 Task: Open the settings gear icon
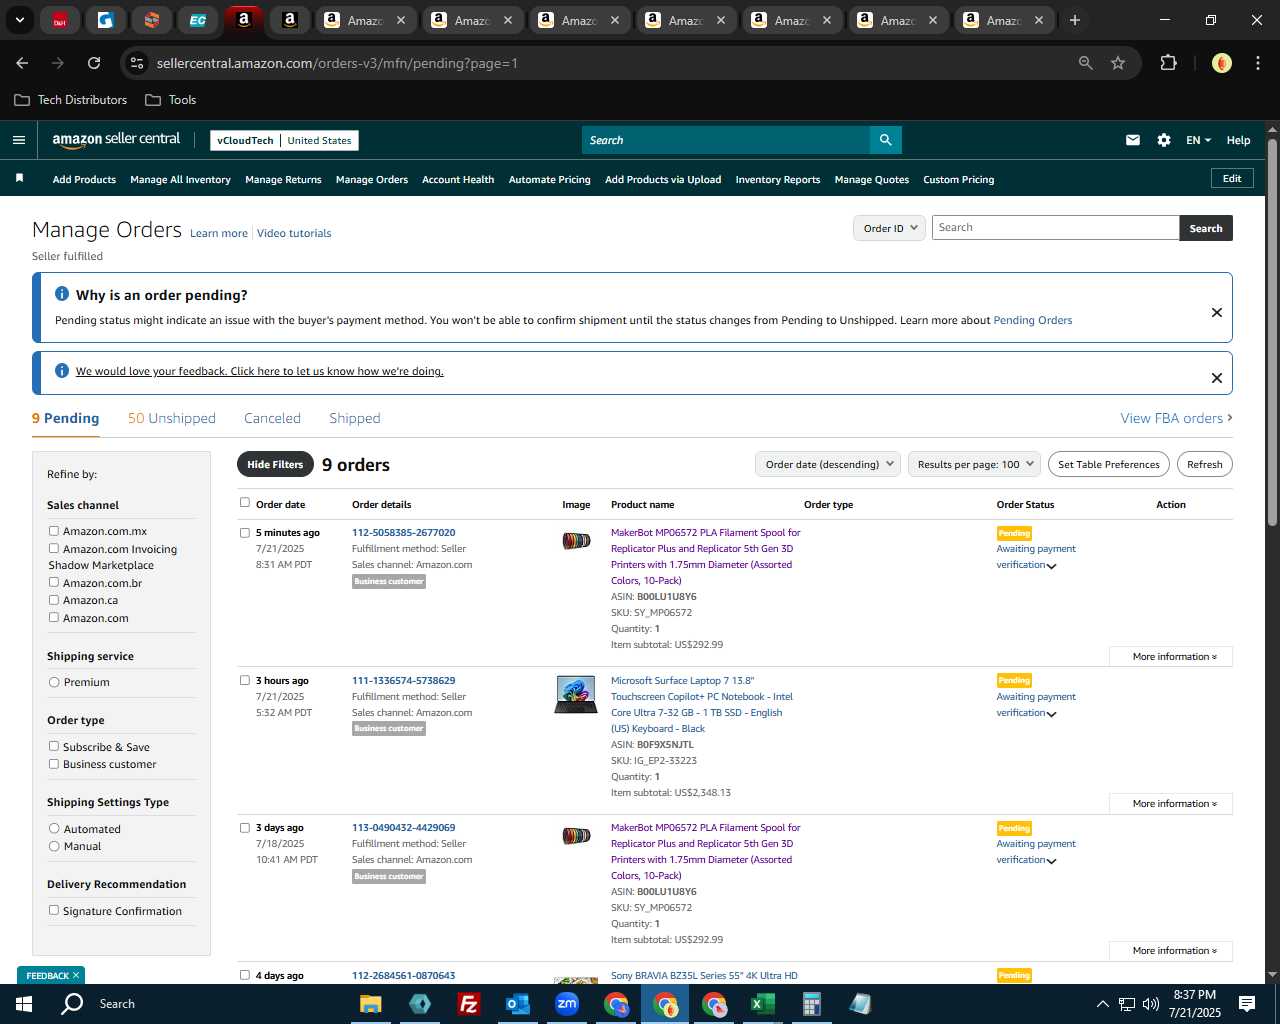(x=1164, y=140)
